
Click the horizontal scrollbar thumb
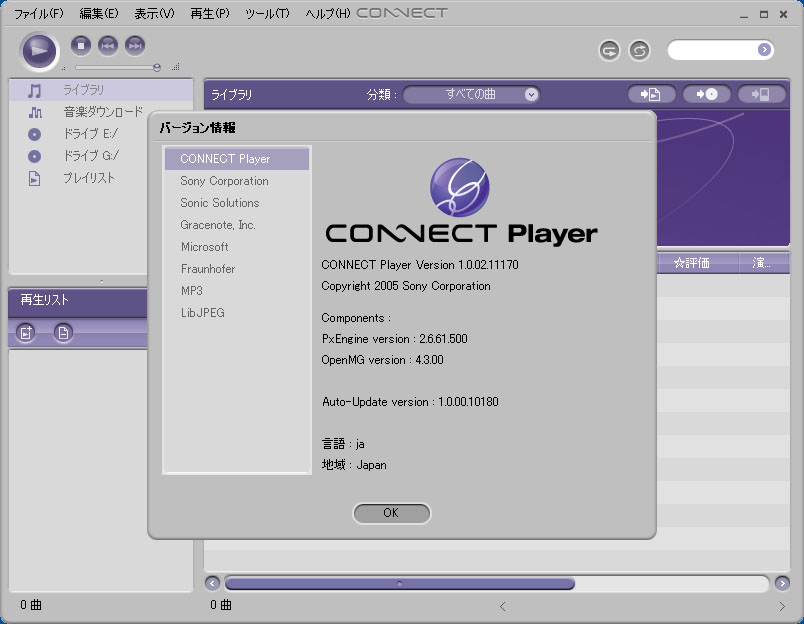pyautogui.click(x=399, y=583)
